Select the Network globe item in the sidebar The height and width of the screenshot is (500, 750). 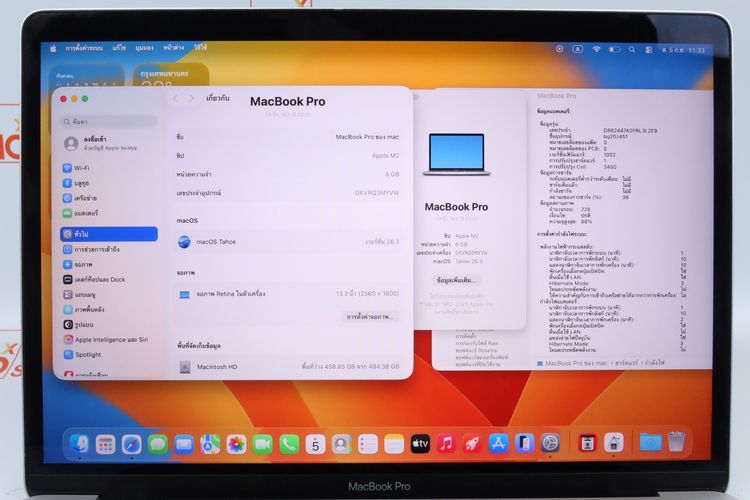click(80, 198)
